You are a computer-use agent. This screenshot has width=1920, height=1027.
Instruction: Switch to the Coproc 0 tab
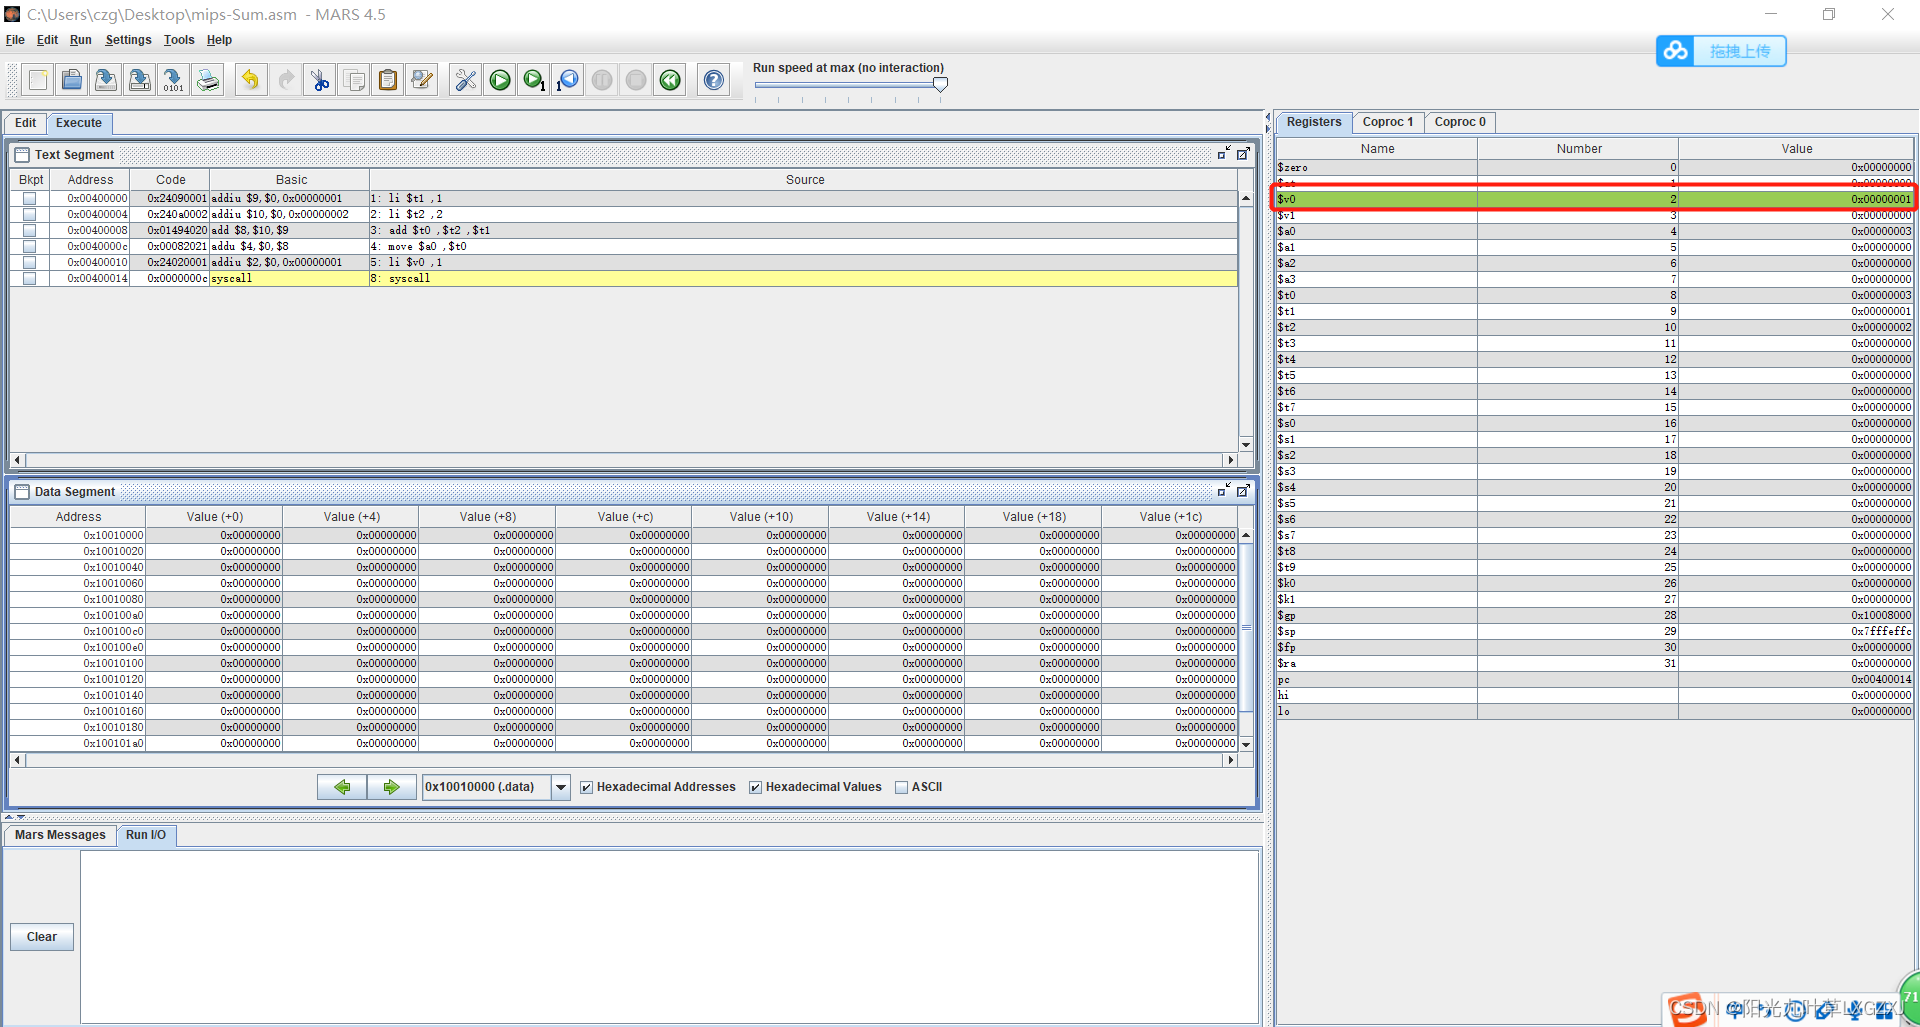[x=1460, y=122]
